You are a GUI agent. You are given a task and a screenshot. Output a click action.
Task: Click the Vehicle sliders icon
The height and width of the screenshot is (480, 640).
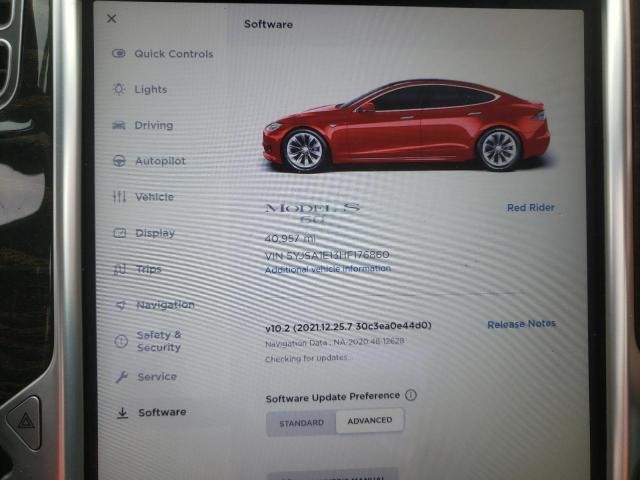[119, 197]
